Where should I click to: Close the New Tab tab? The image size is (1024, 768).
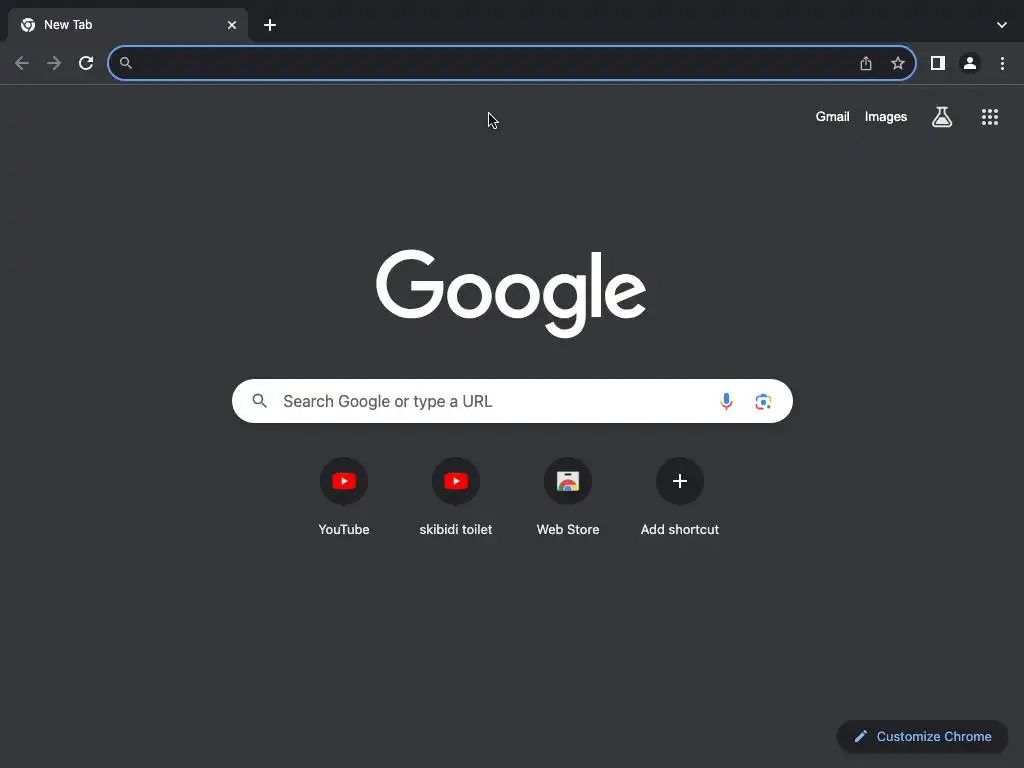coord(232,25)
